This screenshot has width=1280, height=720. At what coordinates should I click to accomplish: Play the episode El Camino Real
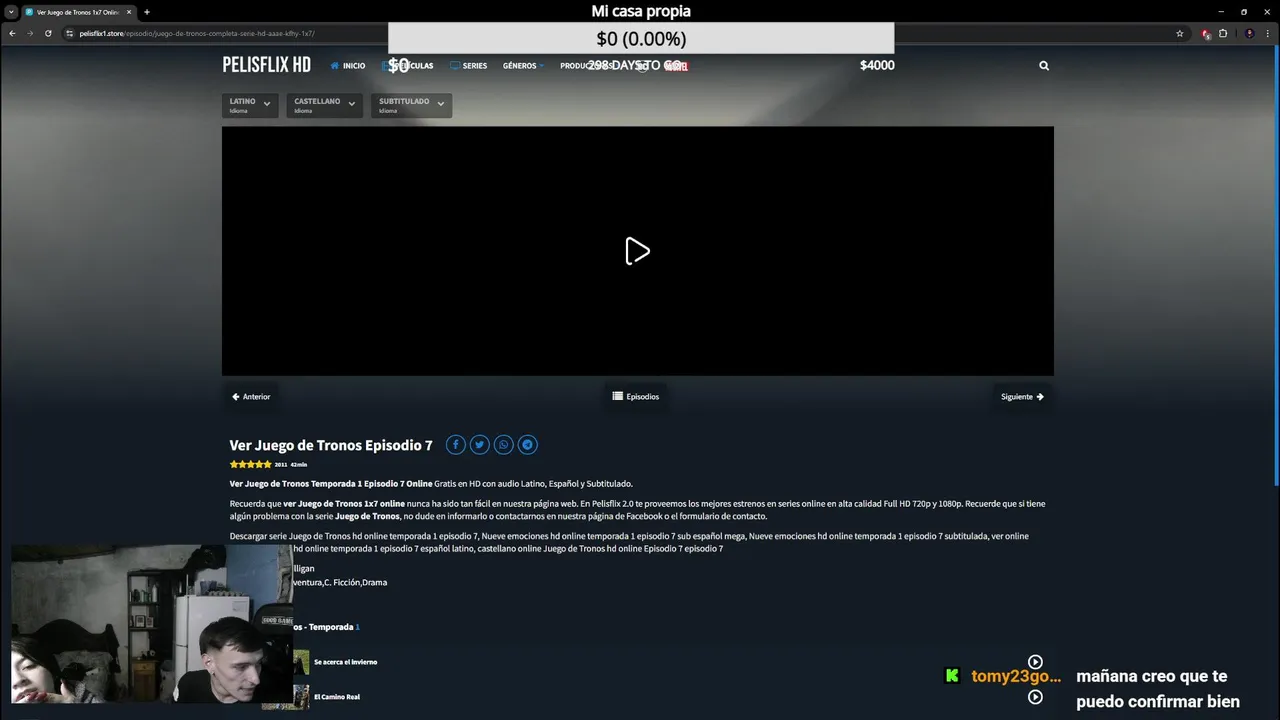click(1035, 697)
